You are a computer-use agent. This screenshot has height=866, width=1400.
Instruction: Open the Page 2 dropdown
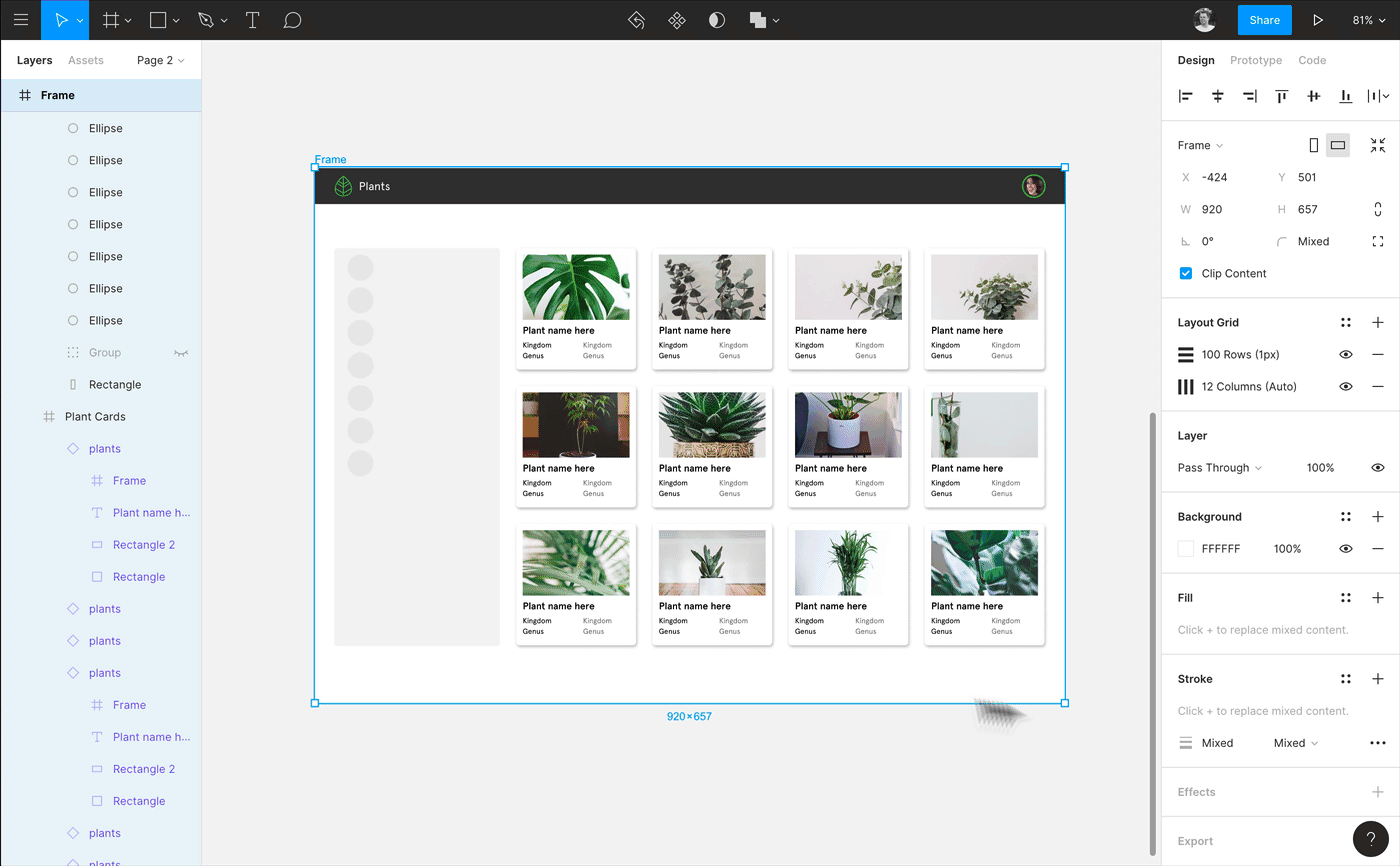[160, 60]
